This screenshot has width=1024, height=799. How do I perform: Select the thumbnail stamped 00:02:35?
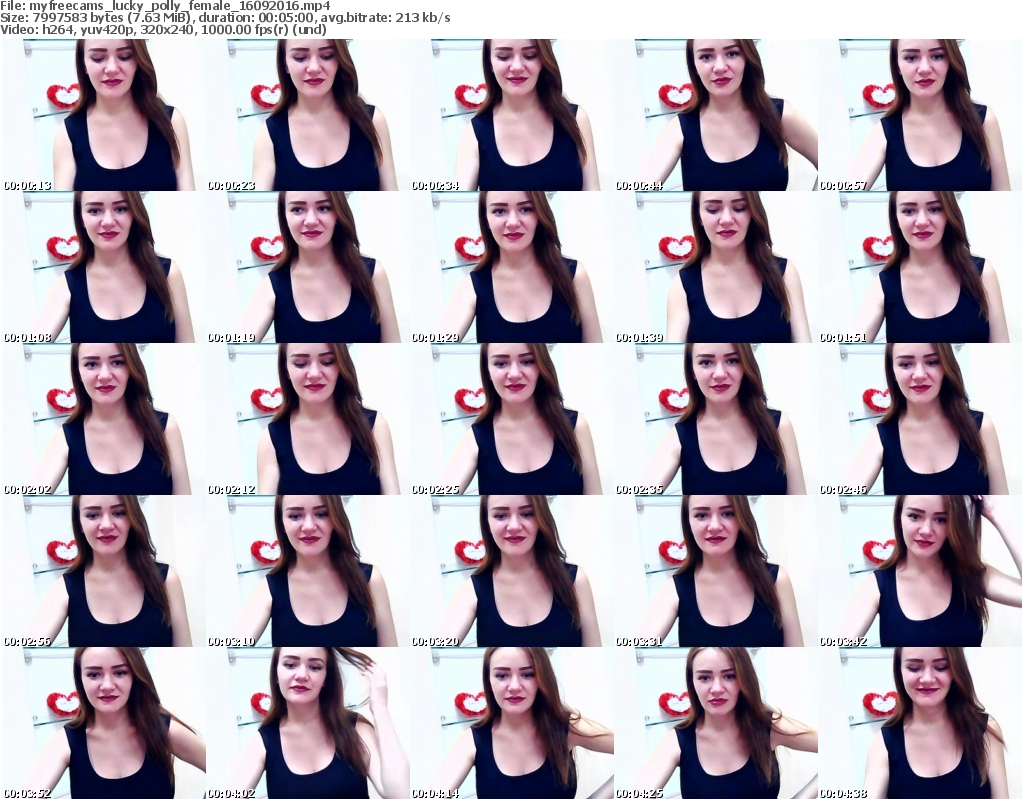tap(716, 419)
